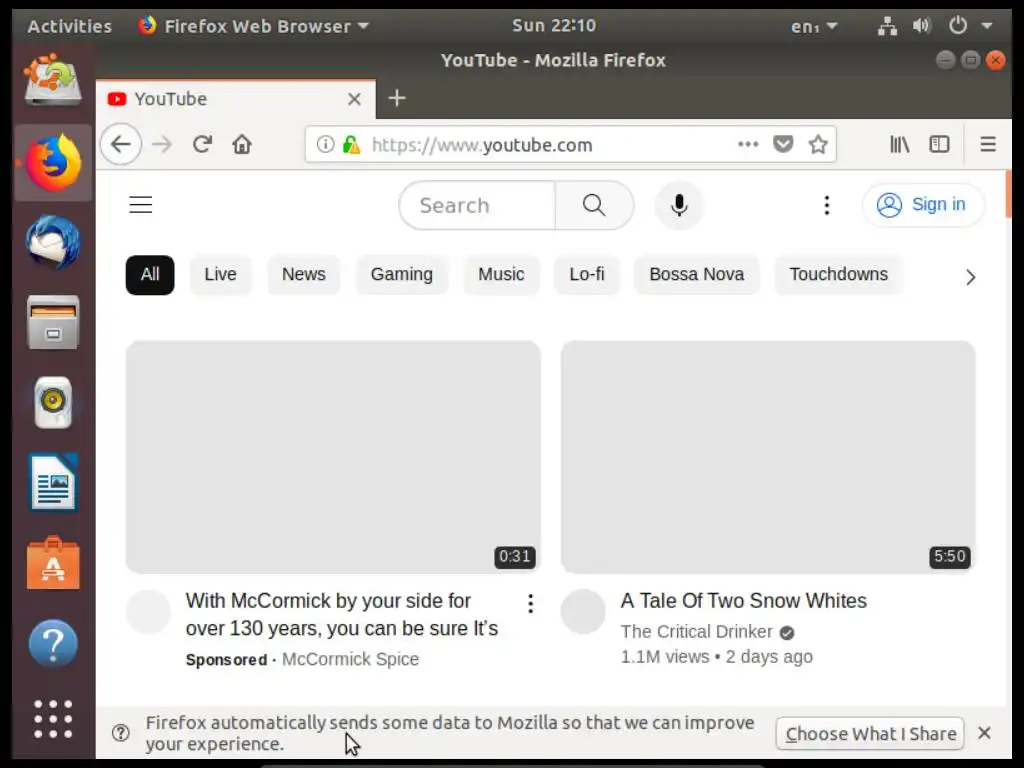Select the YouTube browser tab
Screen dimensions: 1024x768
[x=235, y=99]
